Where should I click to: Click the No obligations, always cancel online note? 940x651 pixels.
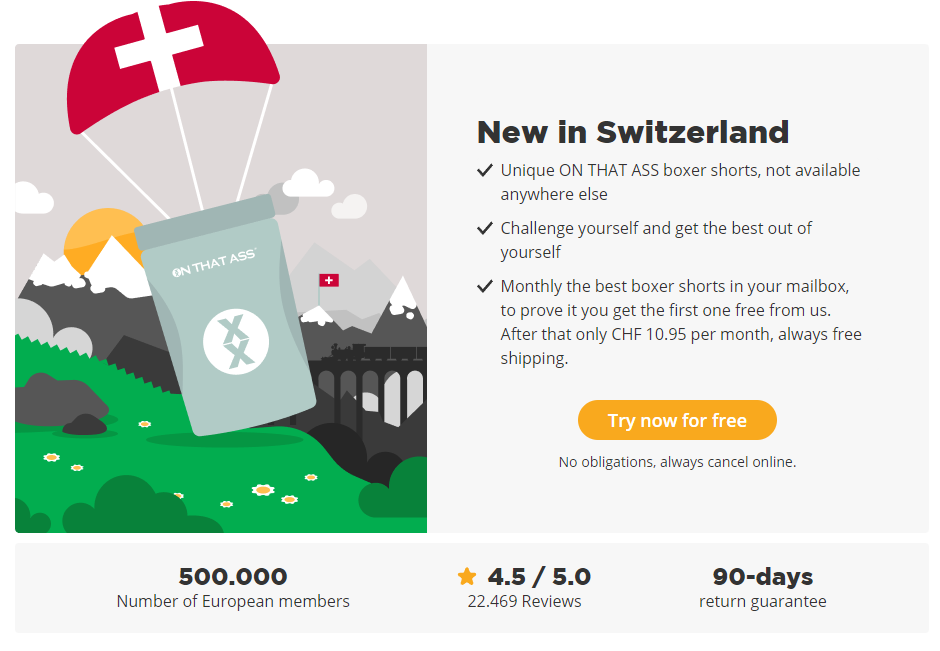677,462
